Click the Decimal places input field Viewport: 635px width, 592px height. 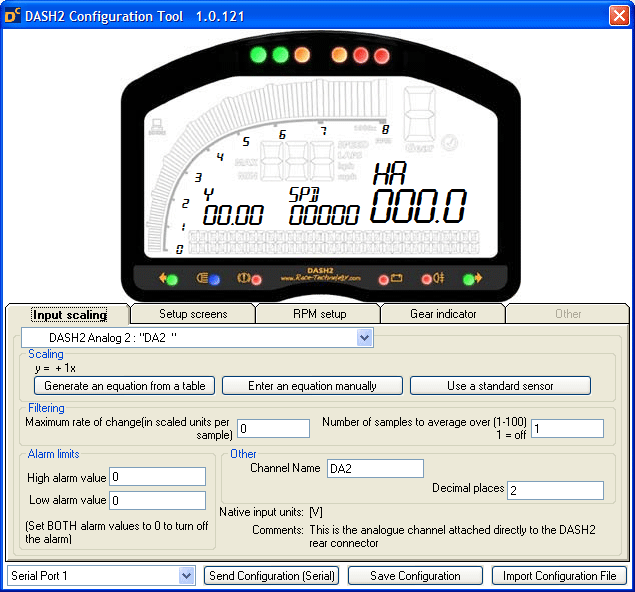(x=554, y=490)
